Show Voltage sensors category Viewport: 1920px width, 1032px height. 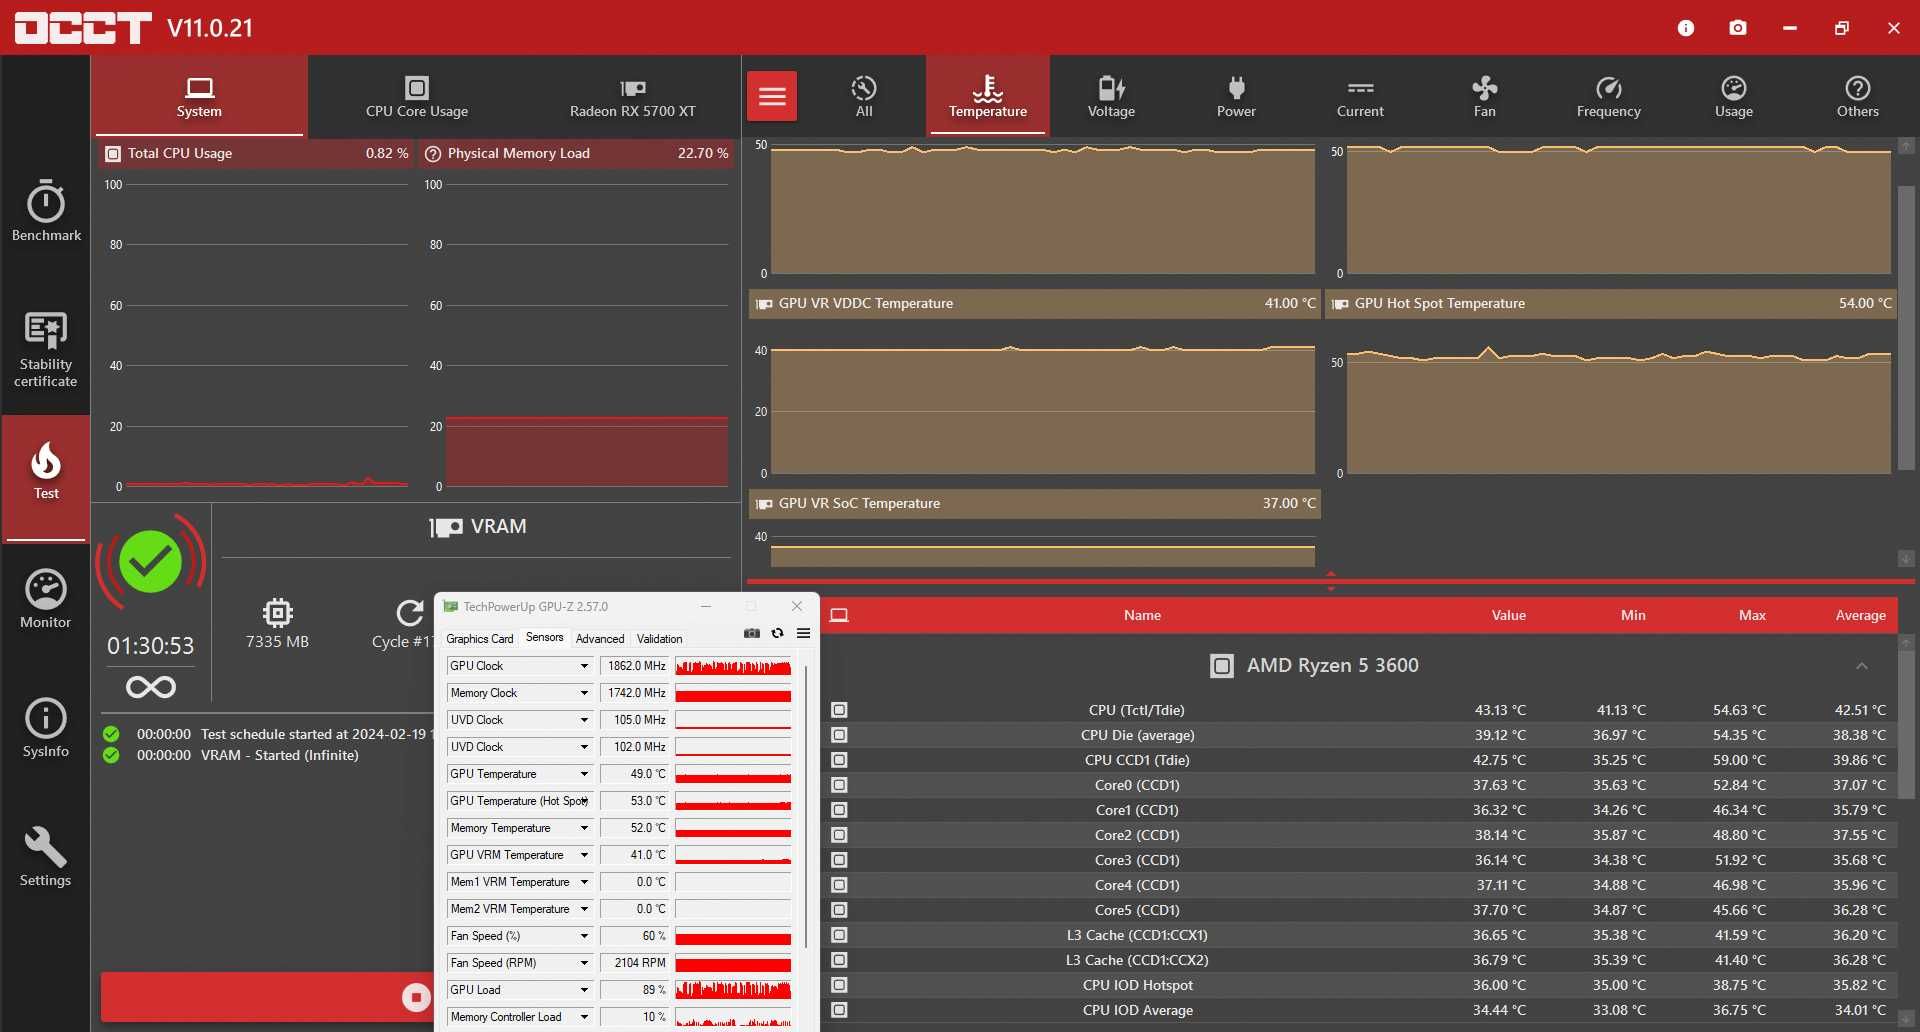tap(1111, 96)
